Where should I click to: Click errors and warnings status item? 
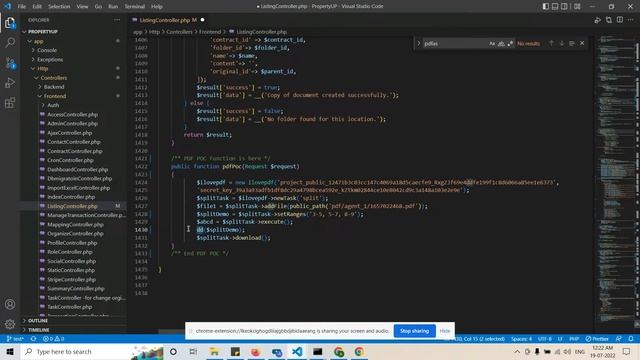coord(53,339)
